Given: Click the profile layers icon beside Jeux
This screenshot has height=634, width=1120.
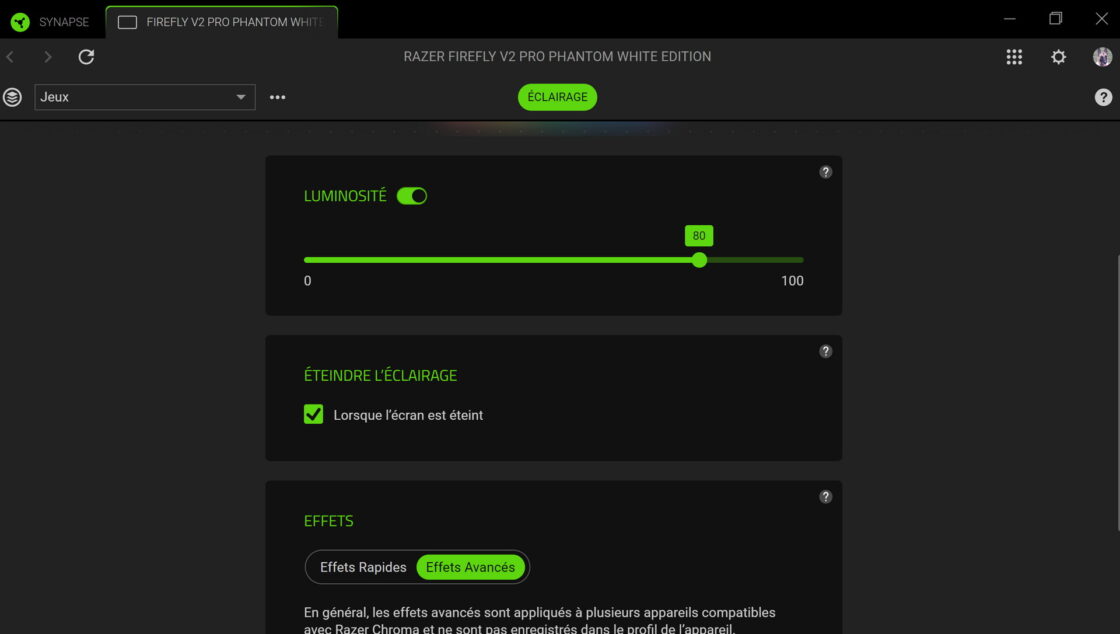Looking at the screenshot, I should (12, 97).
